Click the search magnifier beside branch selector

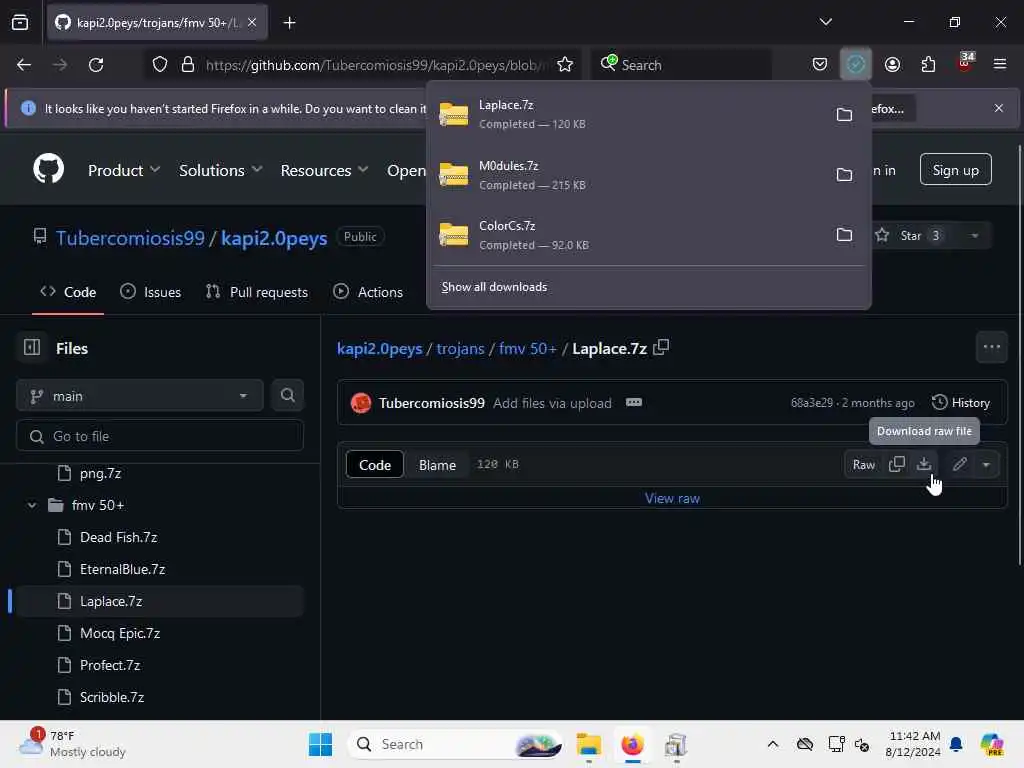pyautogui.click(x=287, y=395)
